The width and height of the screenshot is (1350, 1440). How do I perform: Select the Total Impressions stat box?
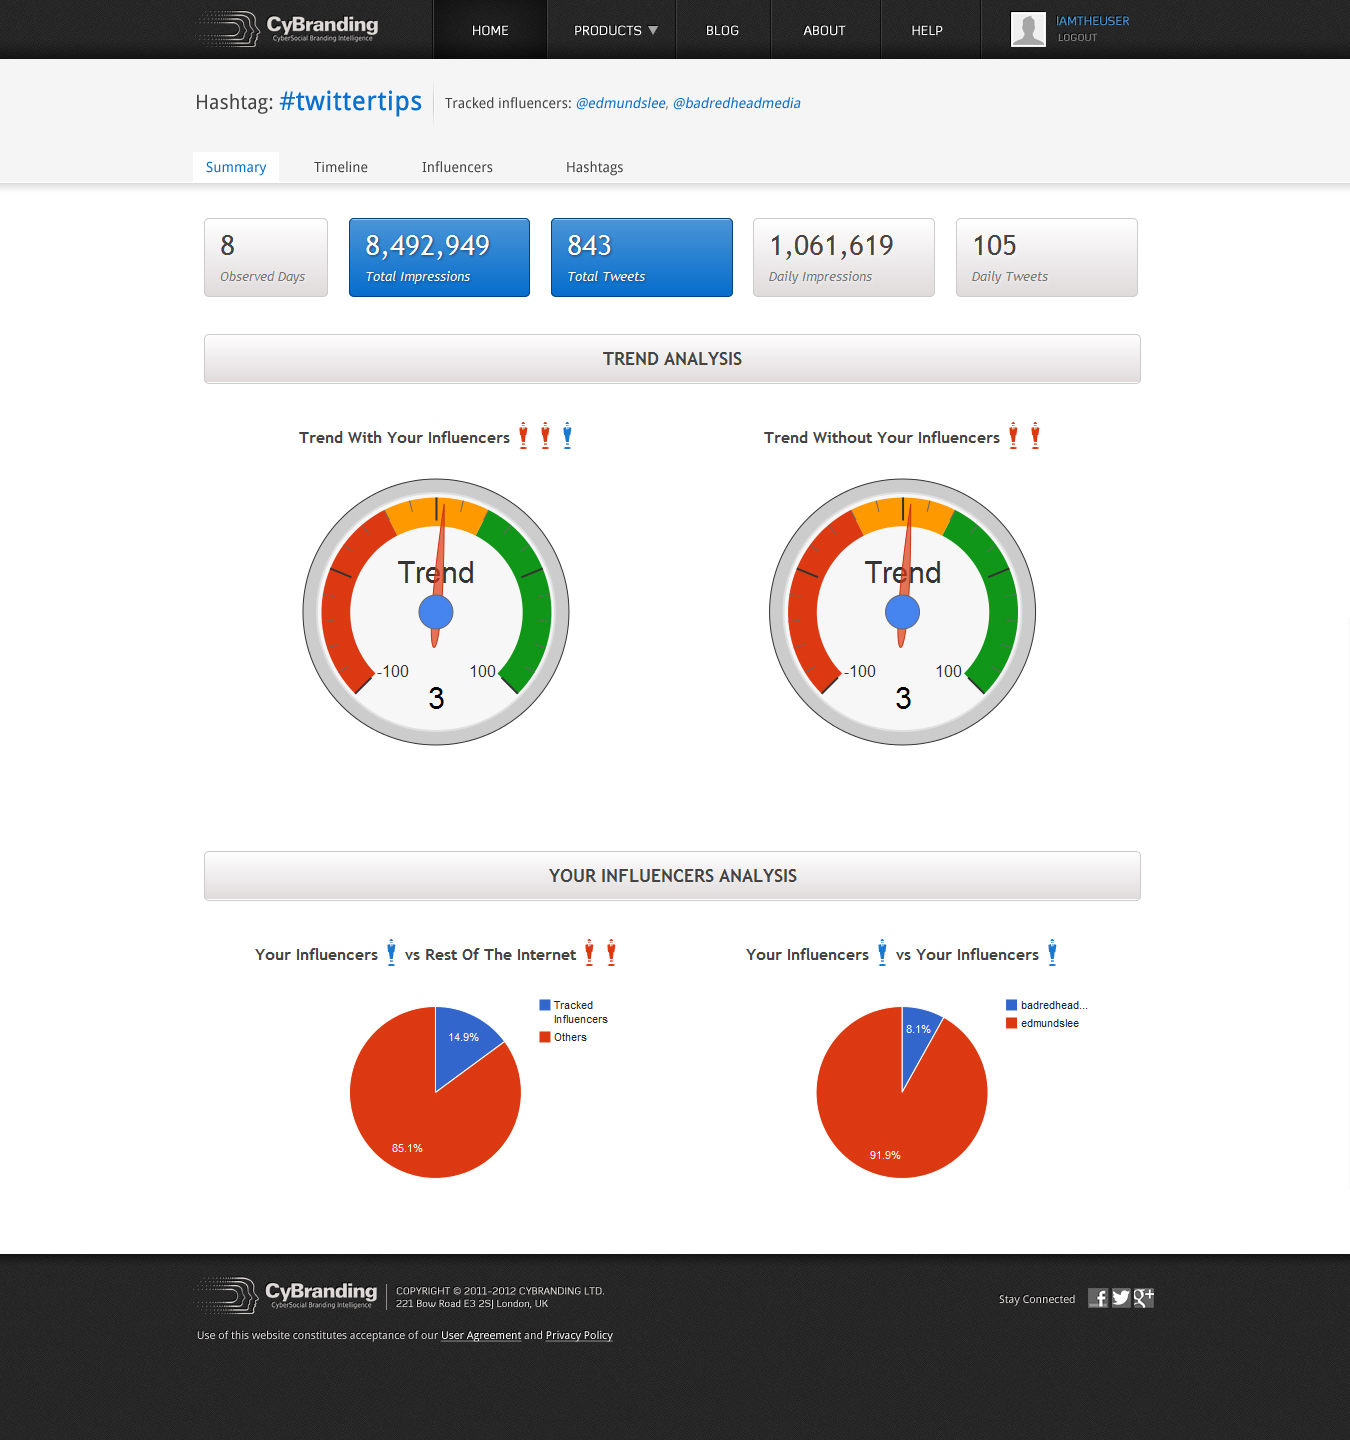click(x=439, y=258)
